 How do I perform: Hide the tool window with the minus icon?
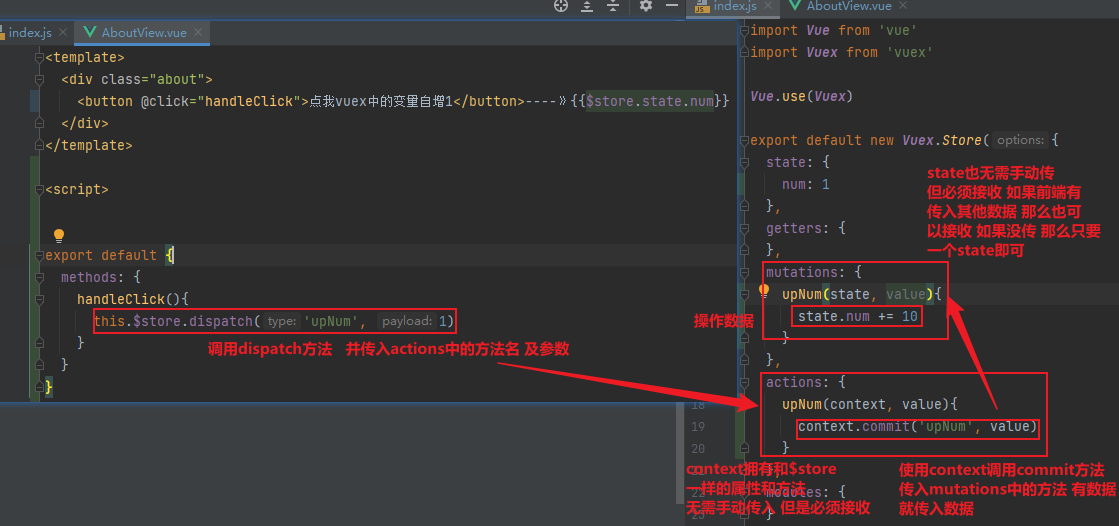pos(672,6)
